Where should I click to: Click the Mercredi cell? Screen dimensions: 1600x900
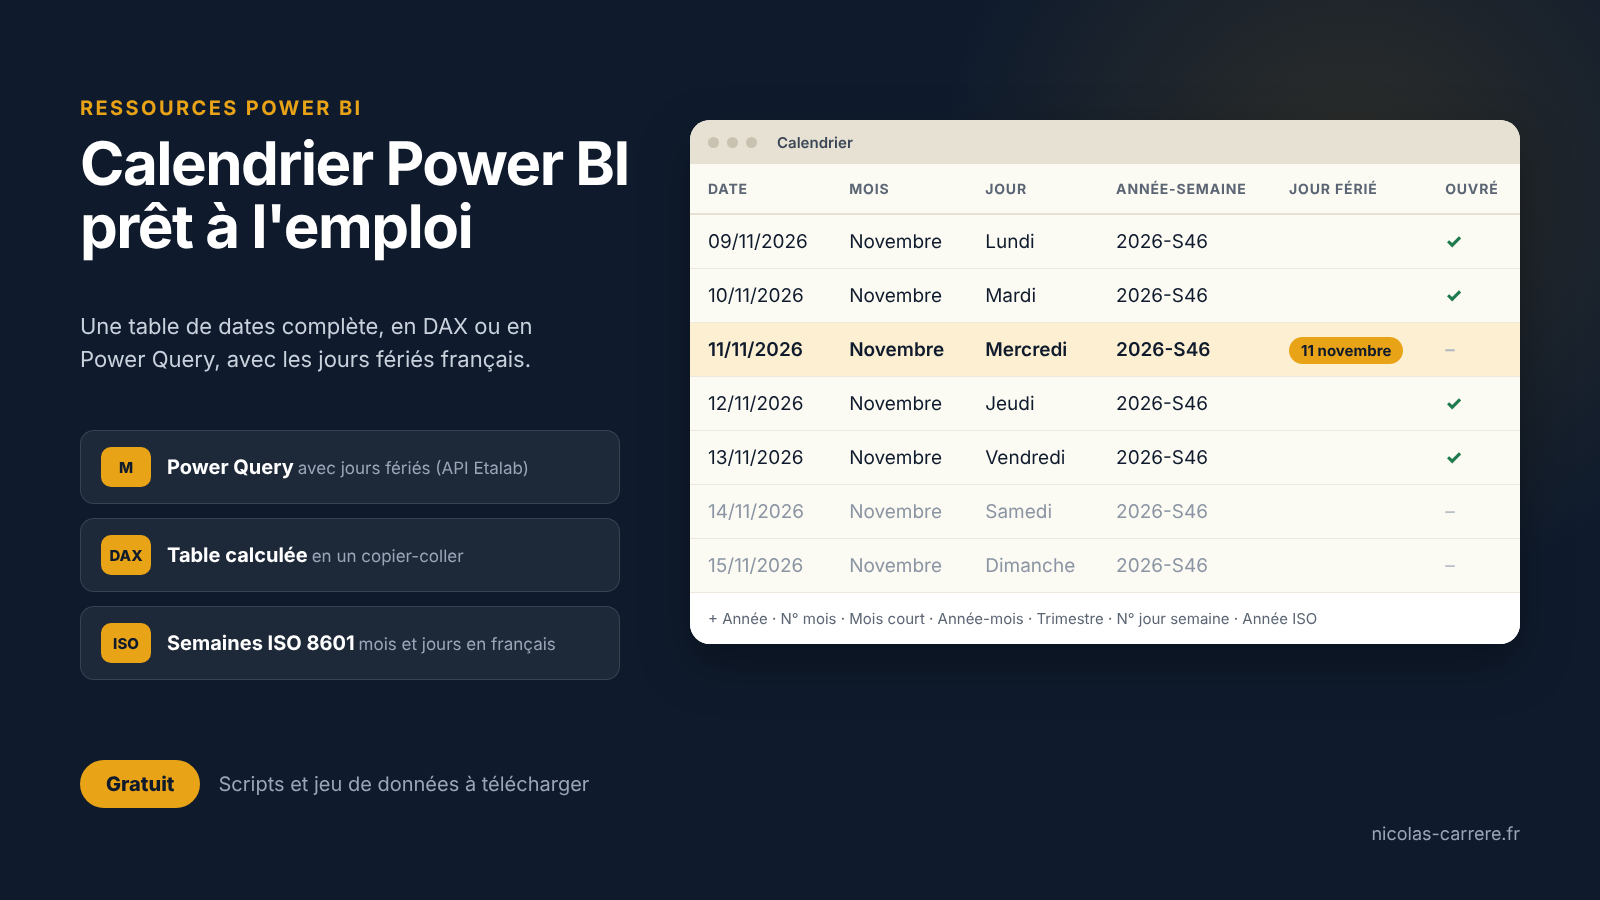pyautogui.click(x=1026, y=350)
